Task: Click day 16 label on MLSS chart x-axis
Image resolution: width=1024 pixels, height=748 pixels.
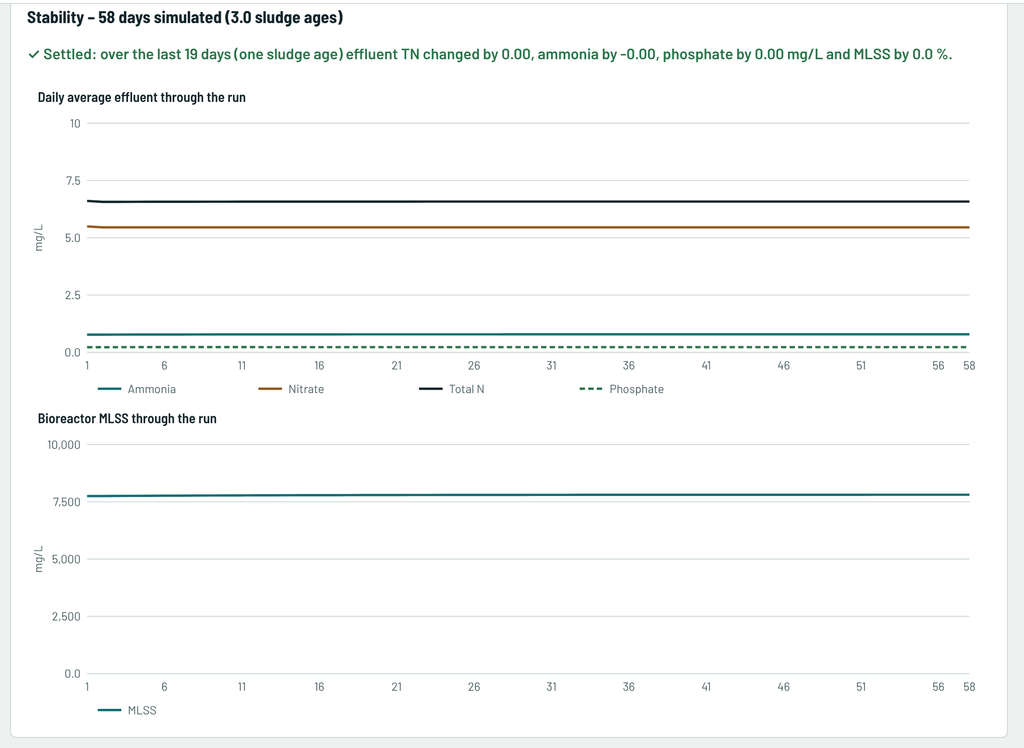Action: pos(319,687)
